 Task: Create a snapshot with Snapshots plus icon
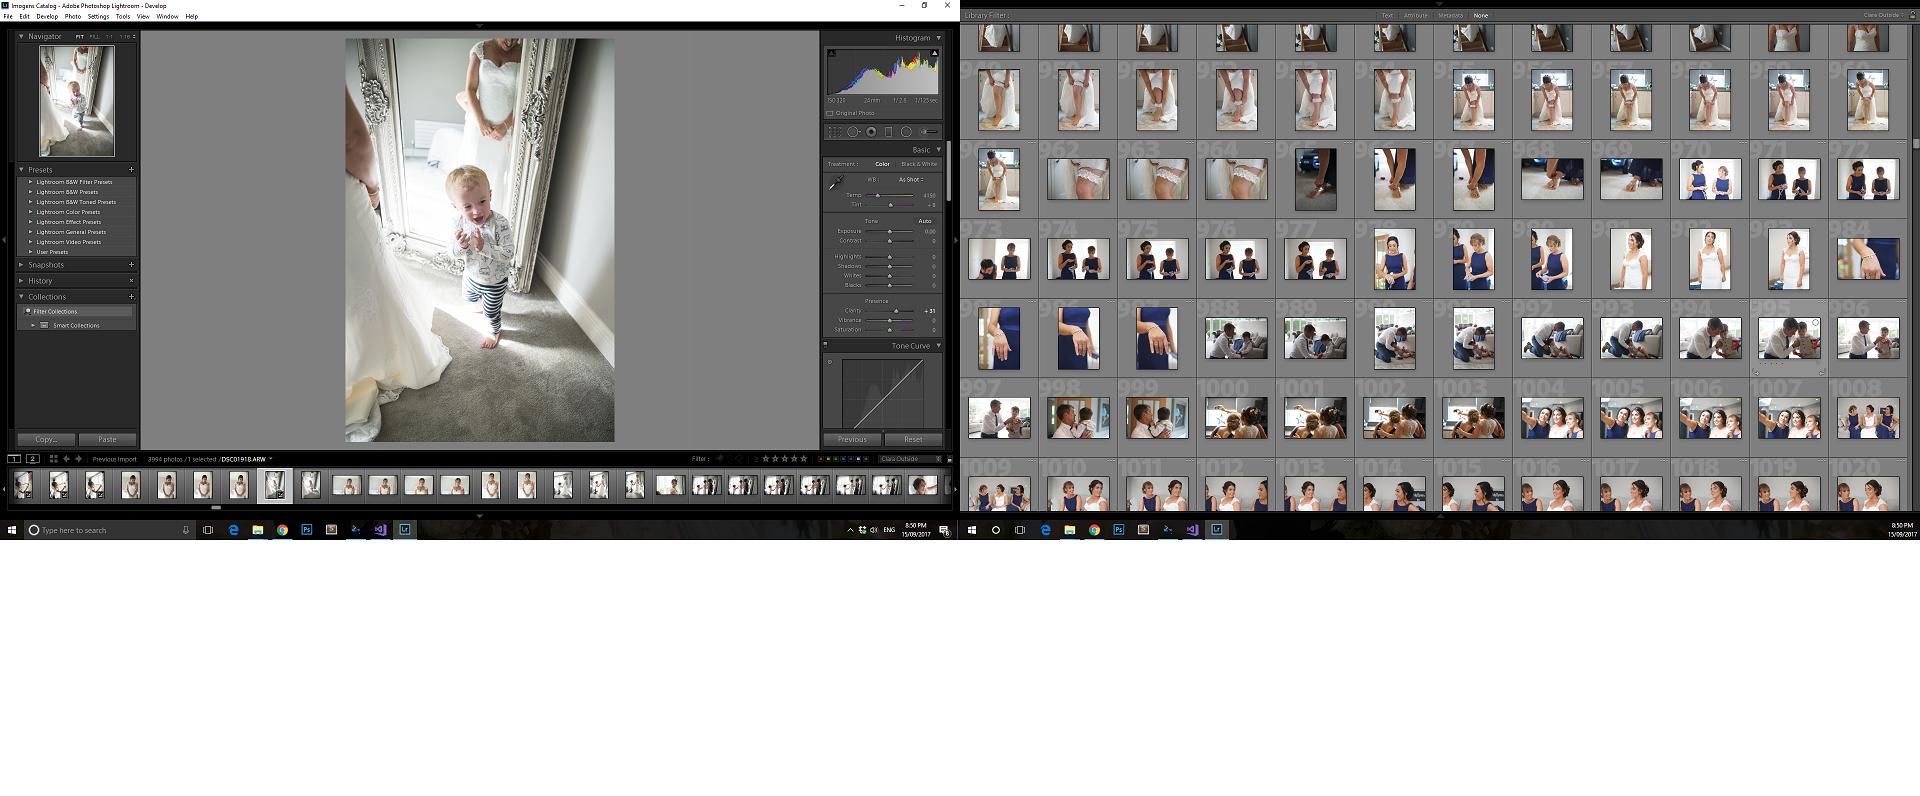coord(131,265)
